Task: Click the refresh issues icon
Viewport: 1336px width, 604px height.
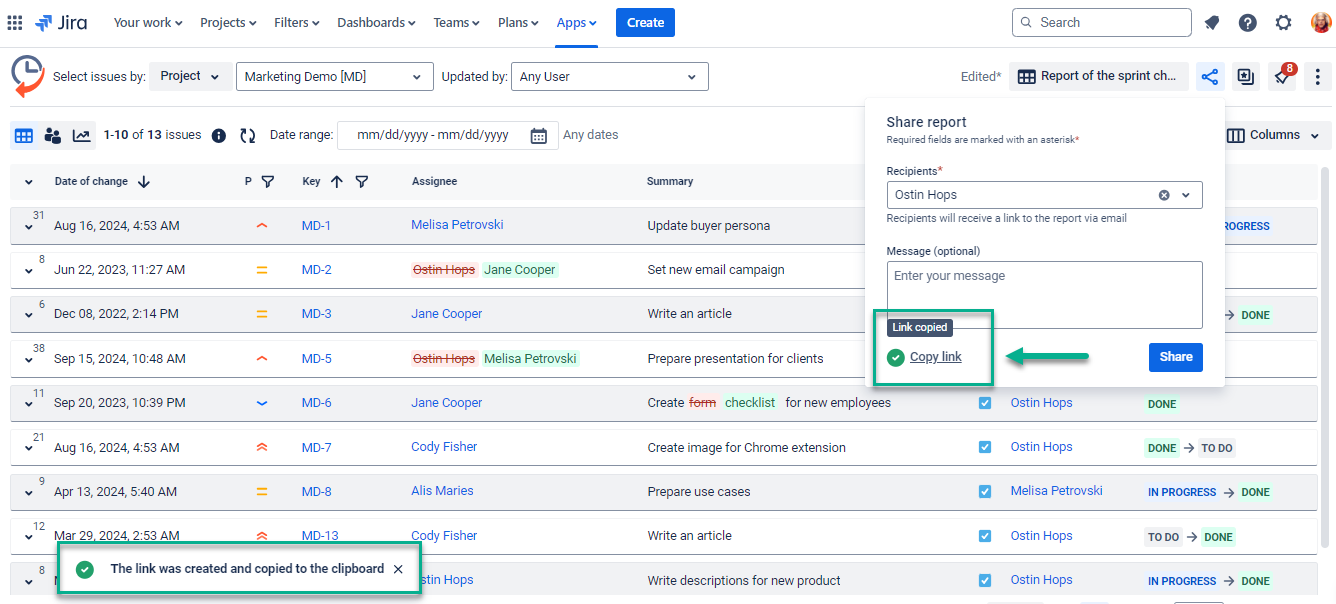Action: click(x=247, y=135)
